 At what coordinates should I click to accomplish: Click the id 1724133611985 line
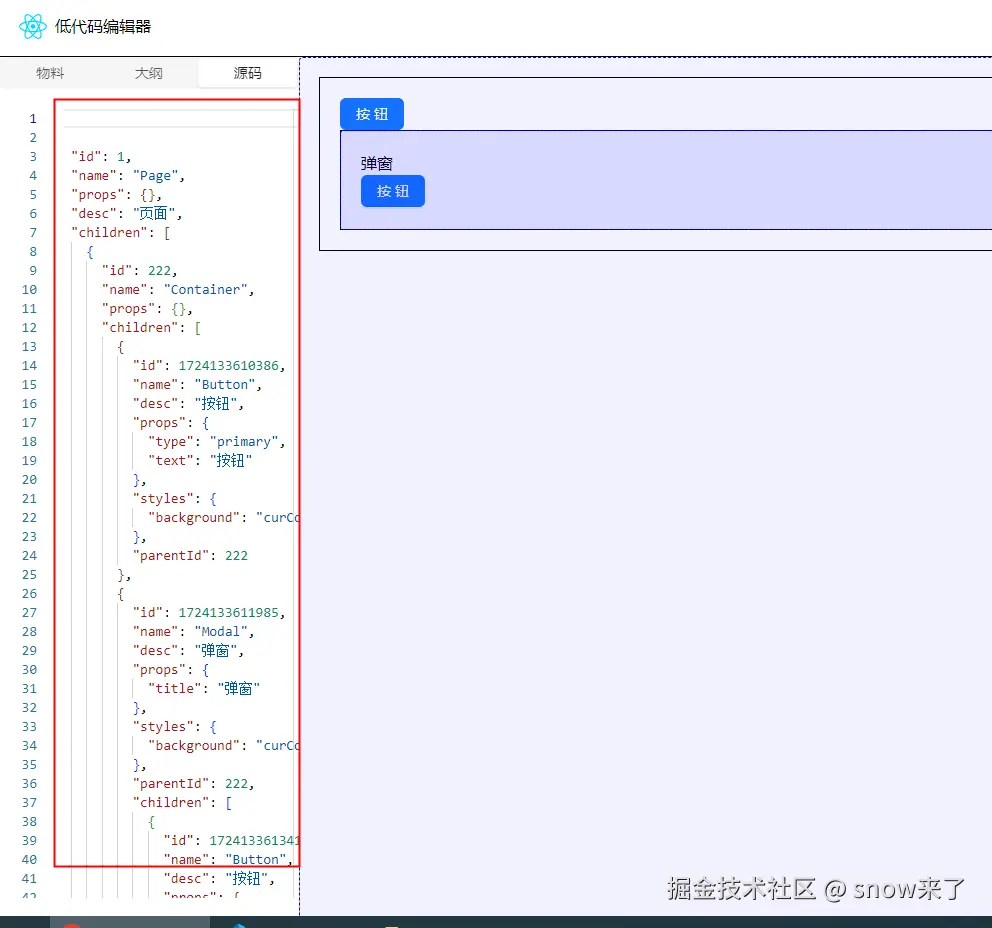pyautogui.click(x=209, y=612)
